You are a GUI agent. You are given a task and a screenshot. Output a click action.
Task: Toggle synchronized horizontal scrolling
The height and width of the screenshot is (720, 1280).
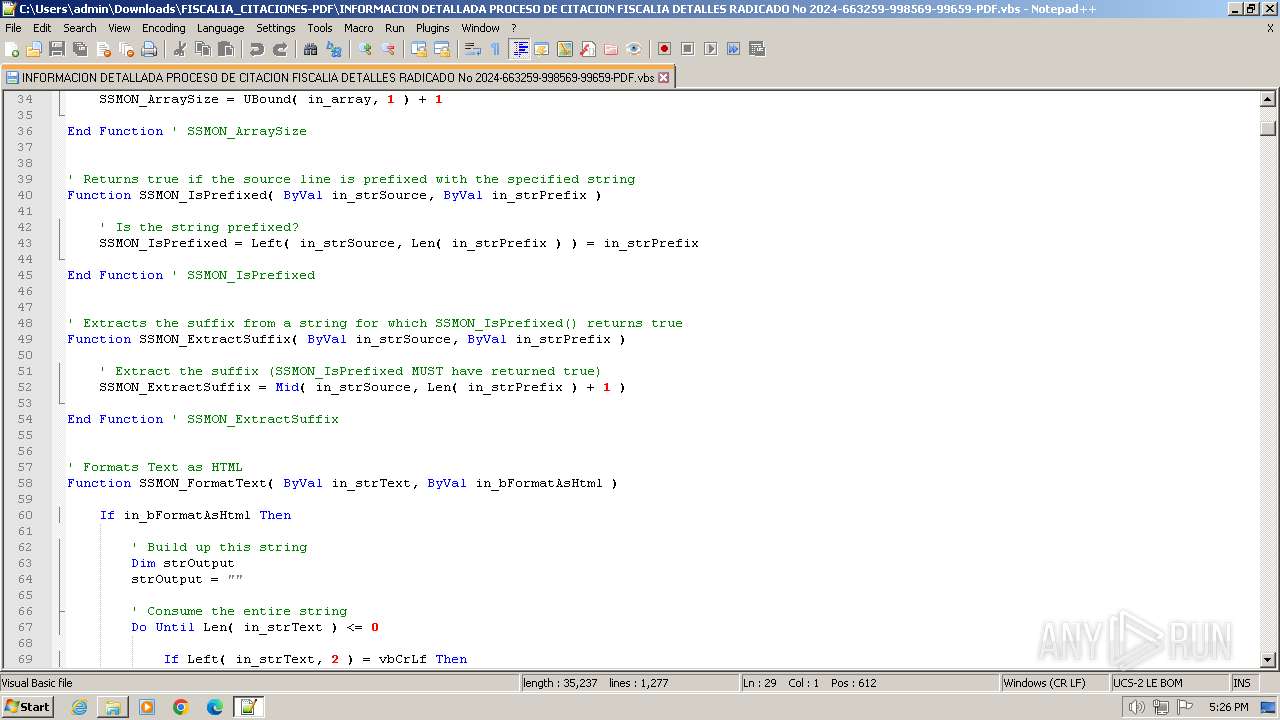442,49
